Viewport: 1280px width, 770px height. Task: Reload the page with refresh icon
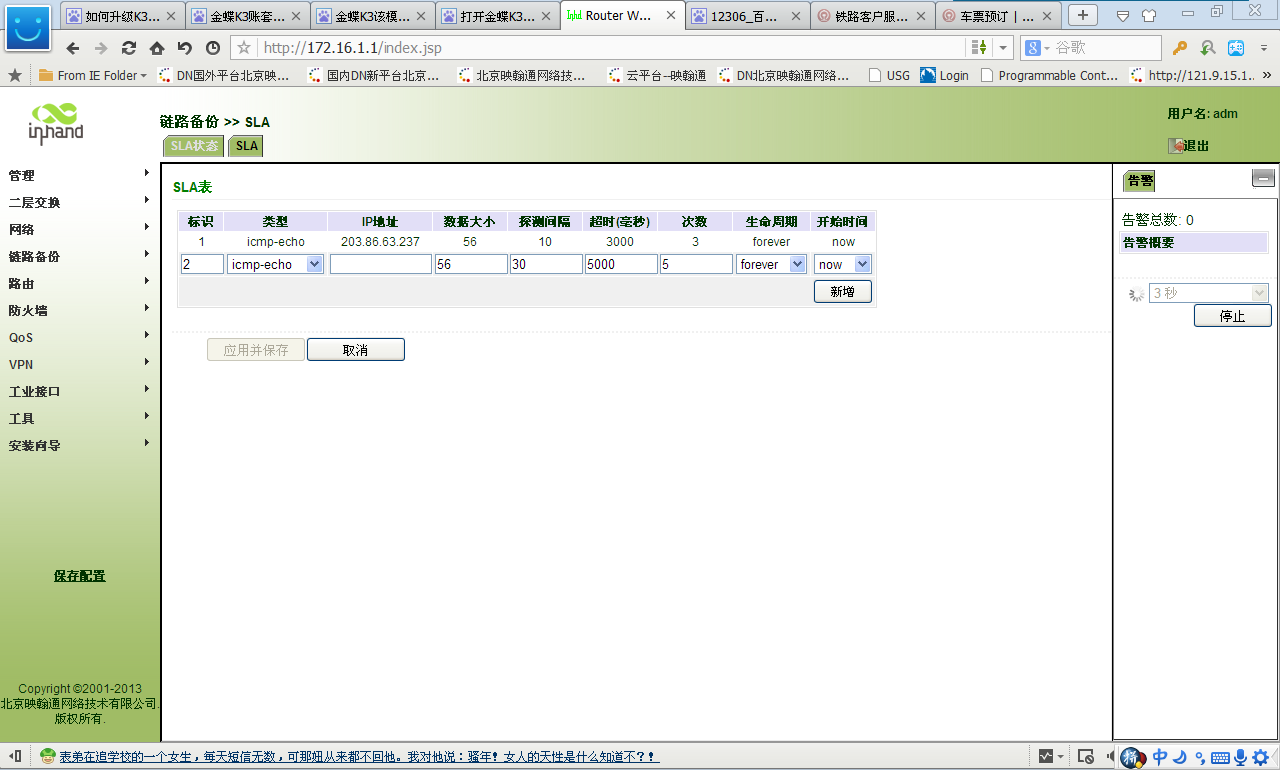coord(129,48)
